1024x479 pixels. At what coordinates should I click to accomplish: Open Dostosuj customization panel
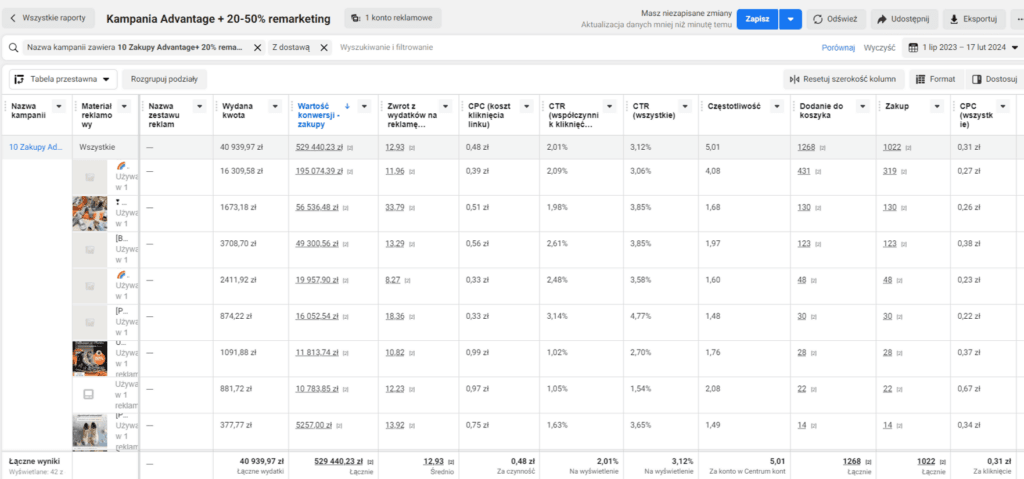(994, 79)
